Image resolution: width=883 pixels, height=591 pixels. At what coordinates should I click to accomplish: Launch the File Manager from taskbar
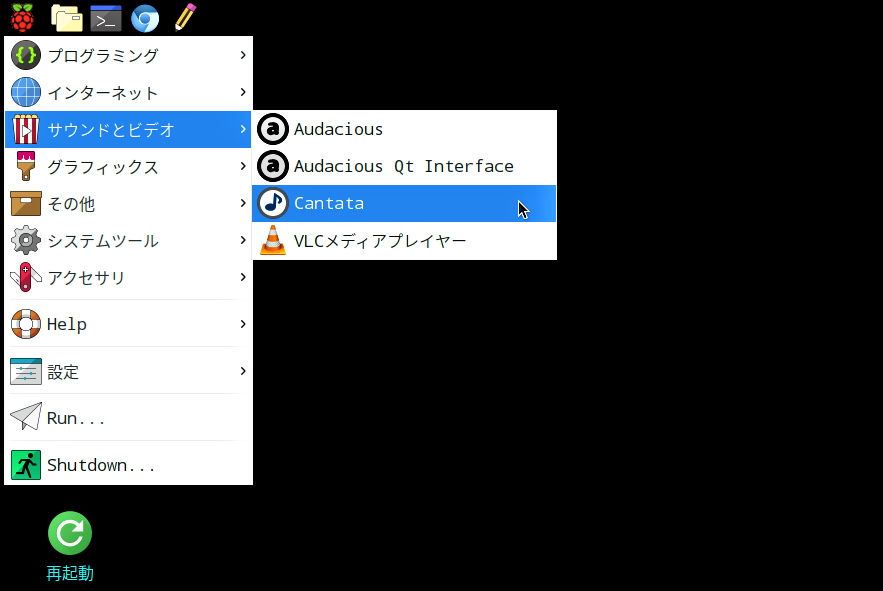[67, 17]
